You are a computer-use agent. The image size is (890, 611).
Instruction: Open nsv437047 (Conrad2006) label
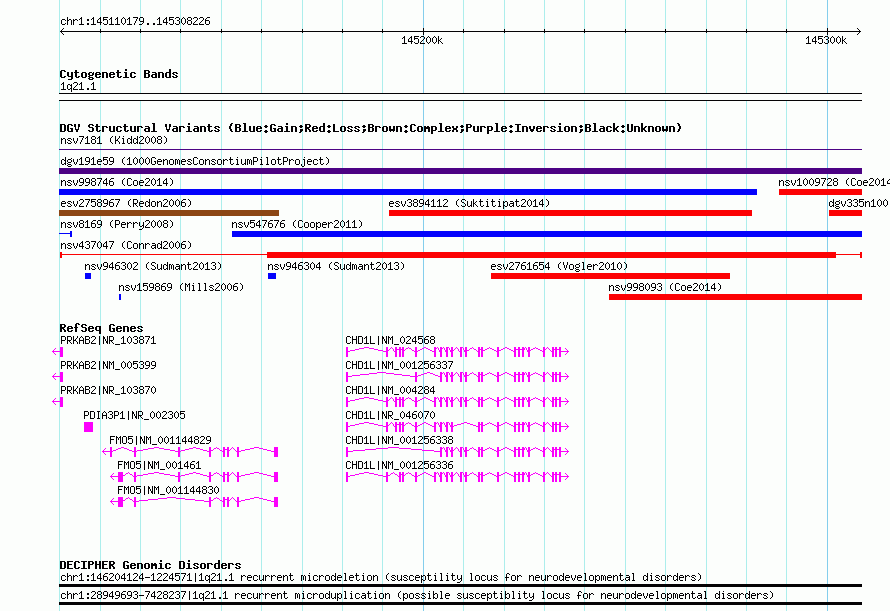point(126,245)
